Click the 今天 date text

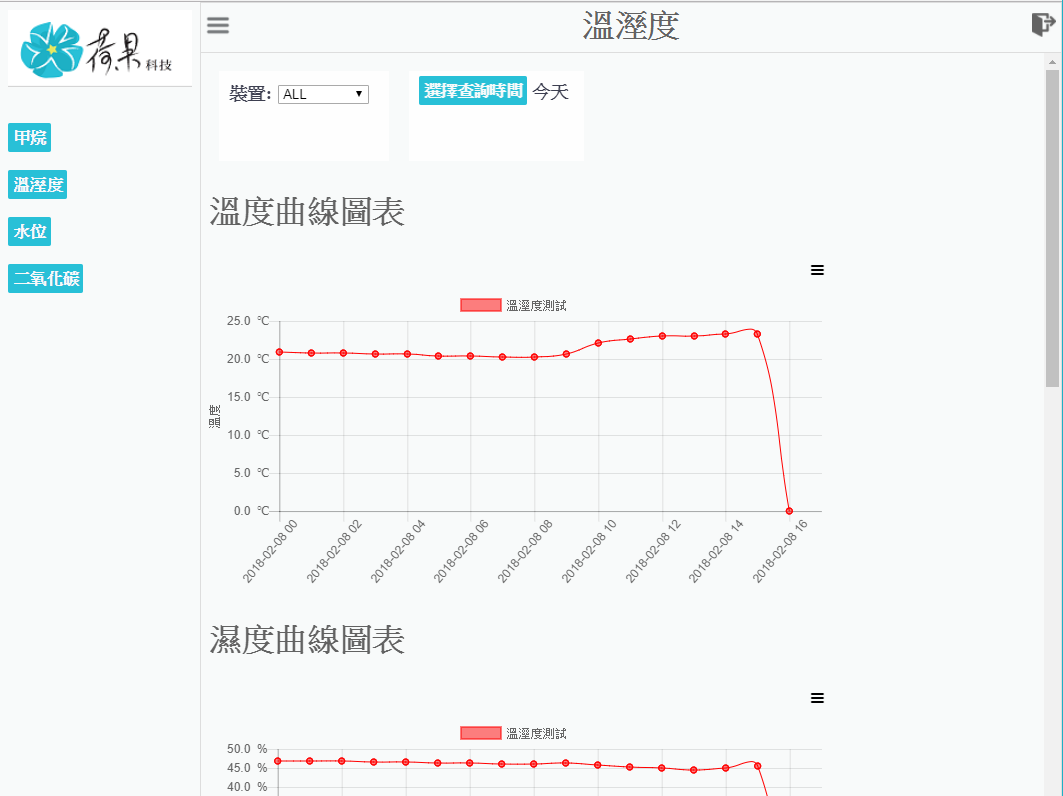coord(550,92)
